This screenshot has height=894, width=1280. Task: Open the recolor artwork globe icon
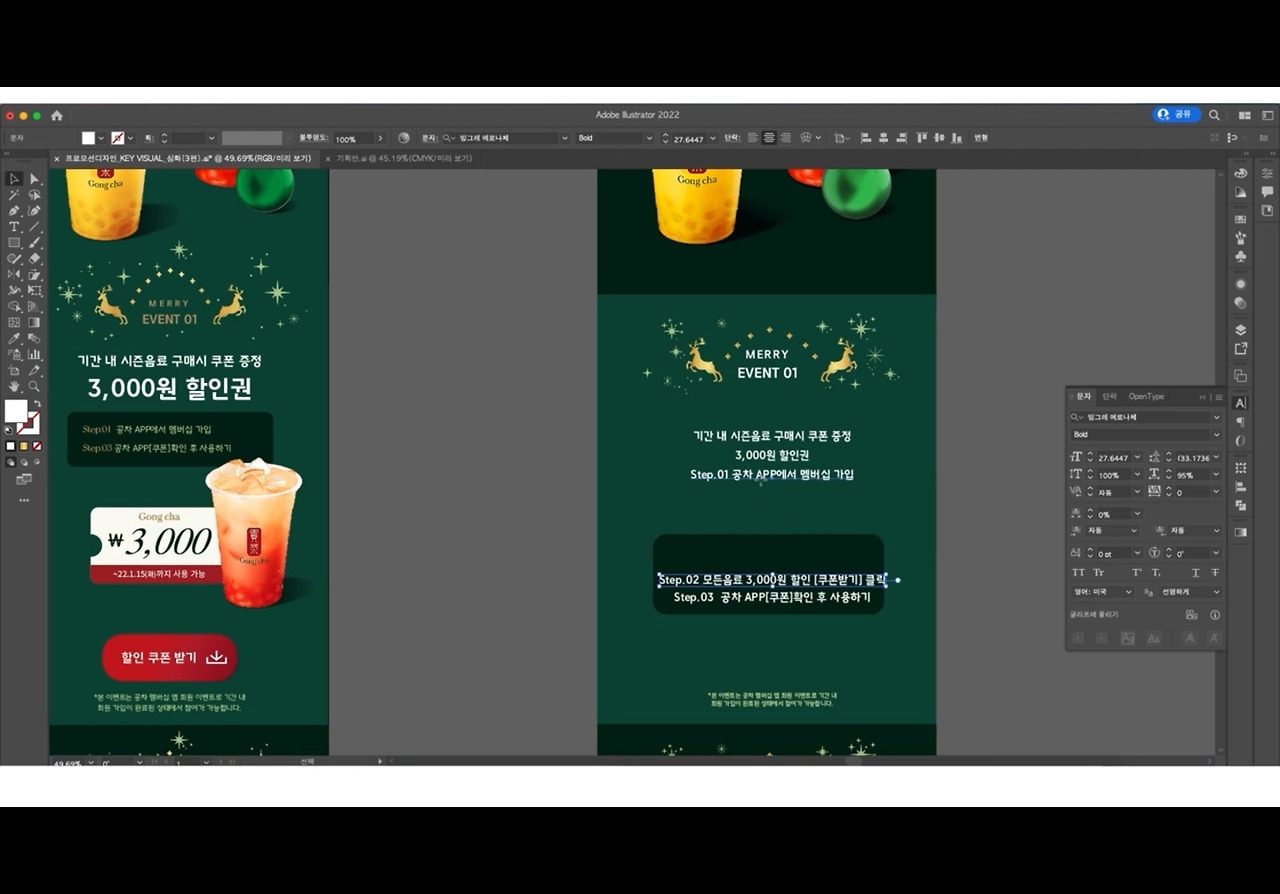(404, 138)
